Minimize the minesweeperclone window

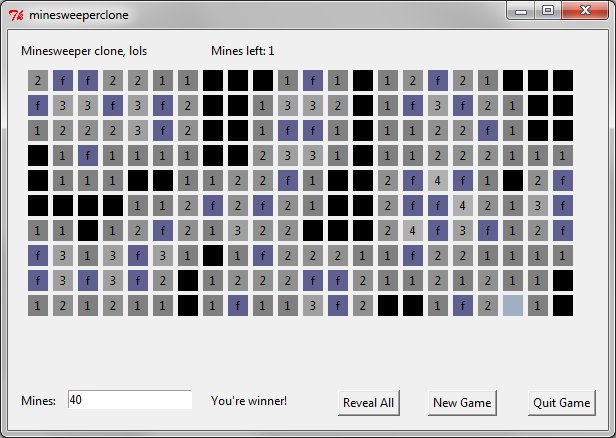tap(521, 11)
